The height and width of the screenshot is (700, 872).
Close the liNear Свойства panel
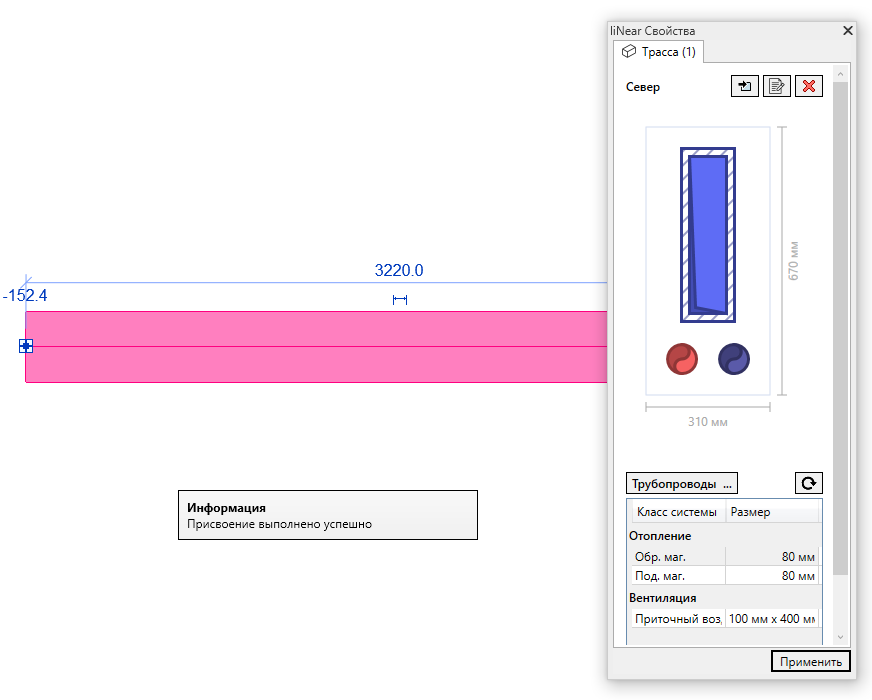(848, 31)
